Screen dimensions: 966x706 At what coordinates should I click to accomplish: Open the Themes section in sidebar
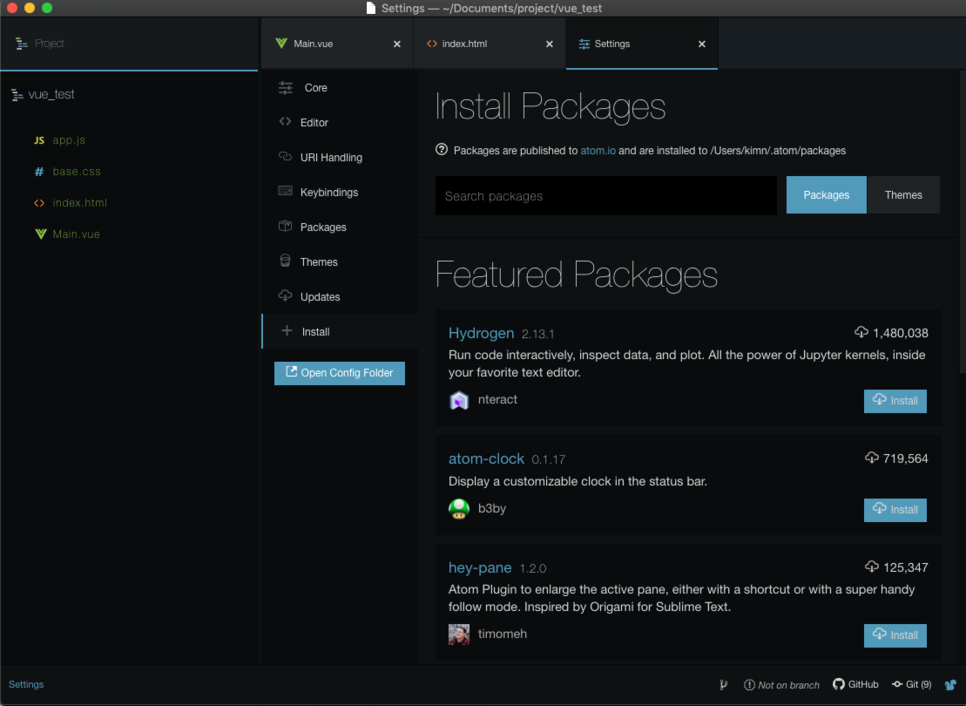(340, 262)
